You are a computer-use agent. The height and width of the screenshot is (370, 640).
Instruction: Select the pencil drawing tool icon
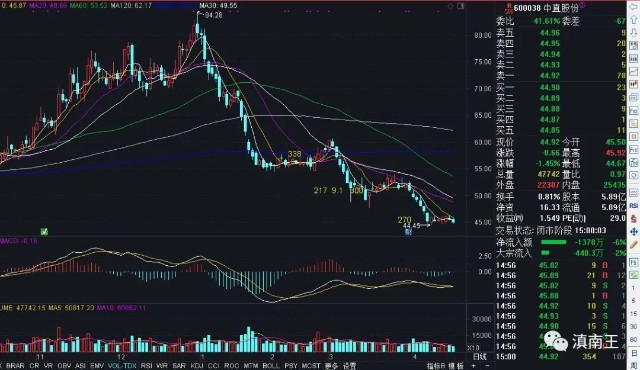pos(633,245)
